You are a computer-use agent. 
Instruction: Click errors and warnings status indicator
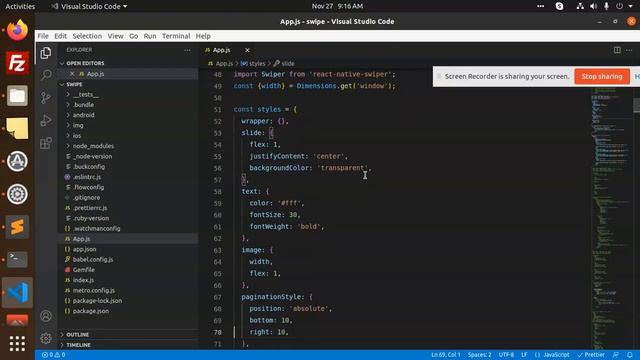coord(53,355)
